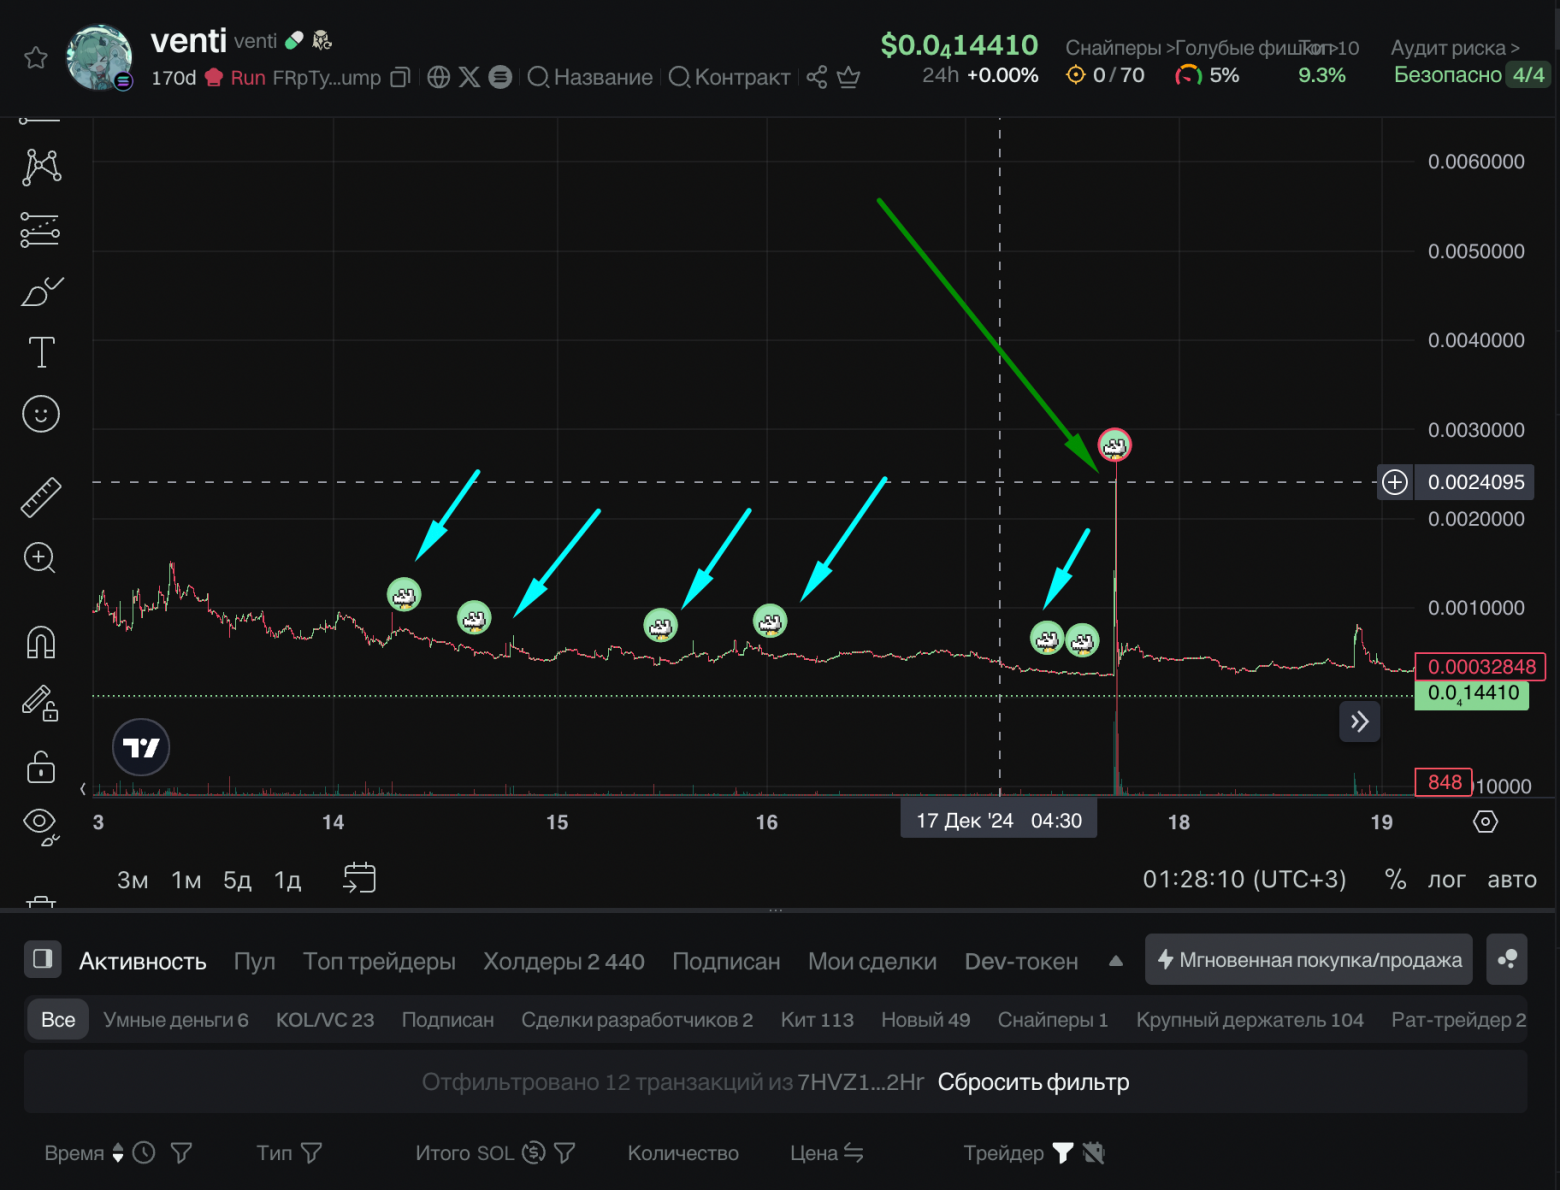
Task: Click Мгновенная покупка/продажа button
Action: (x=1309, y=960)
